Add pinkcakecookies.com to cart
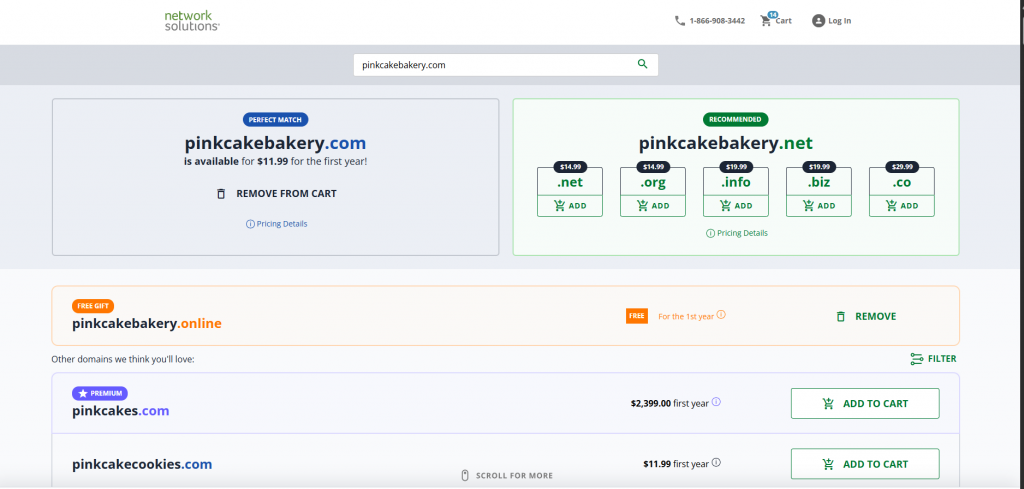 [x=865, y=464]
